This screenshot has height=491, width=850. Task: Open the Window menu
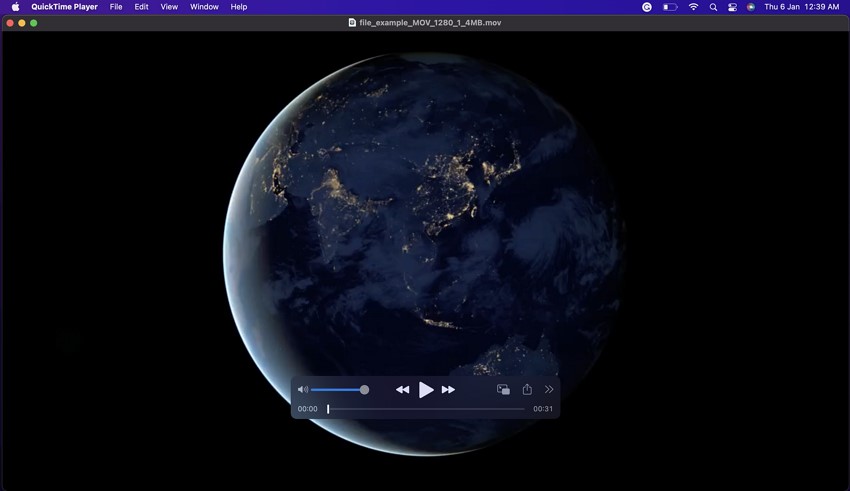[x=204, y=7]
